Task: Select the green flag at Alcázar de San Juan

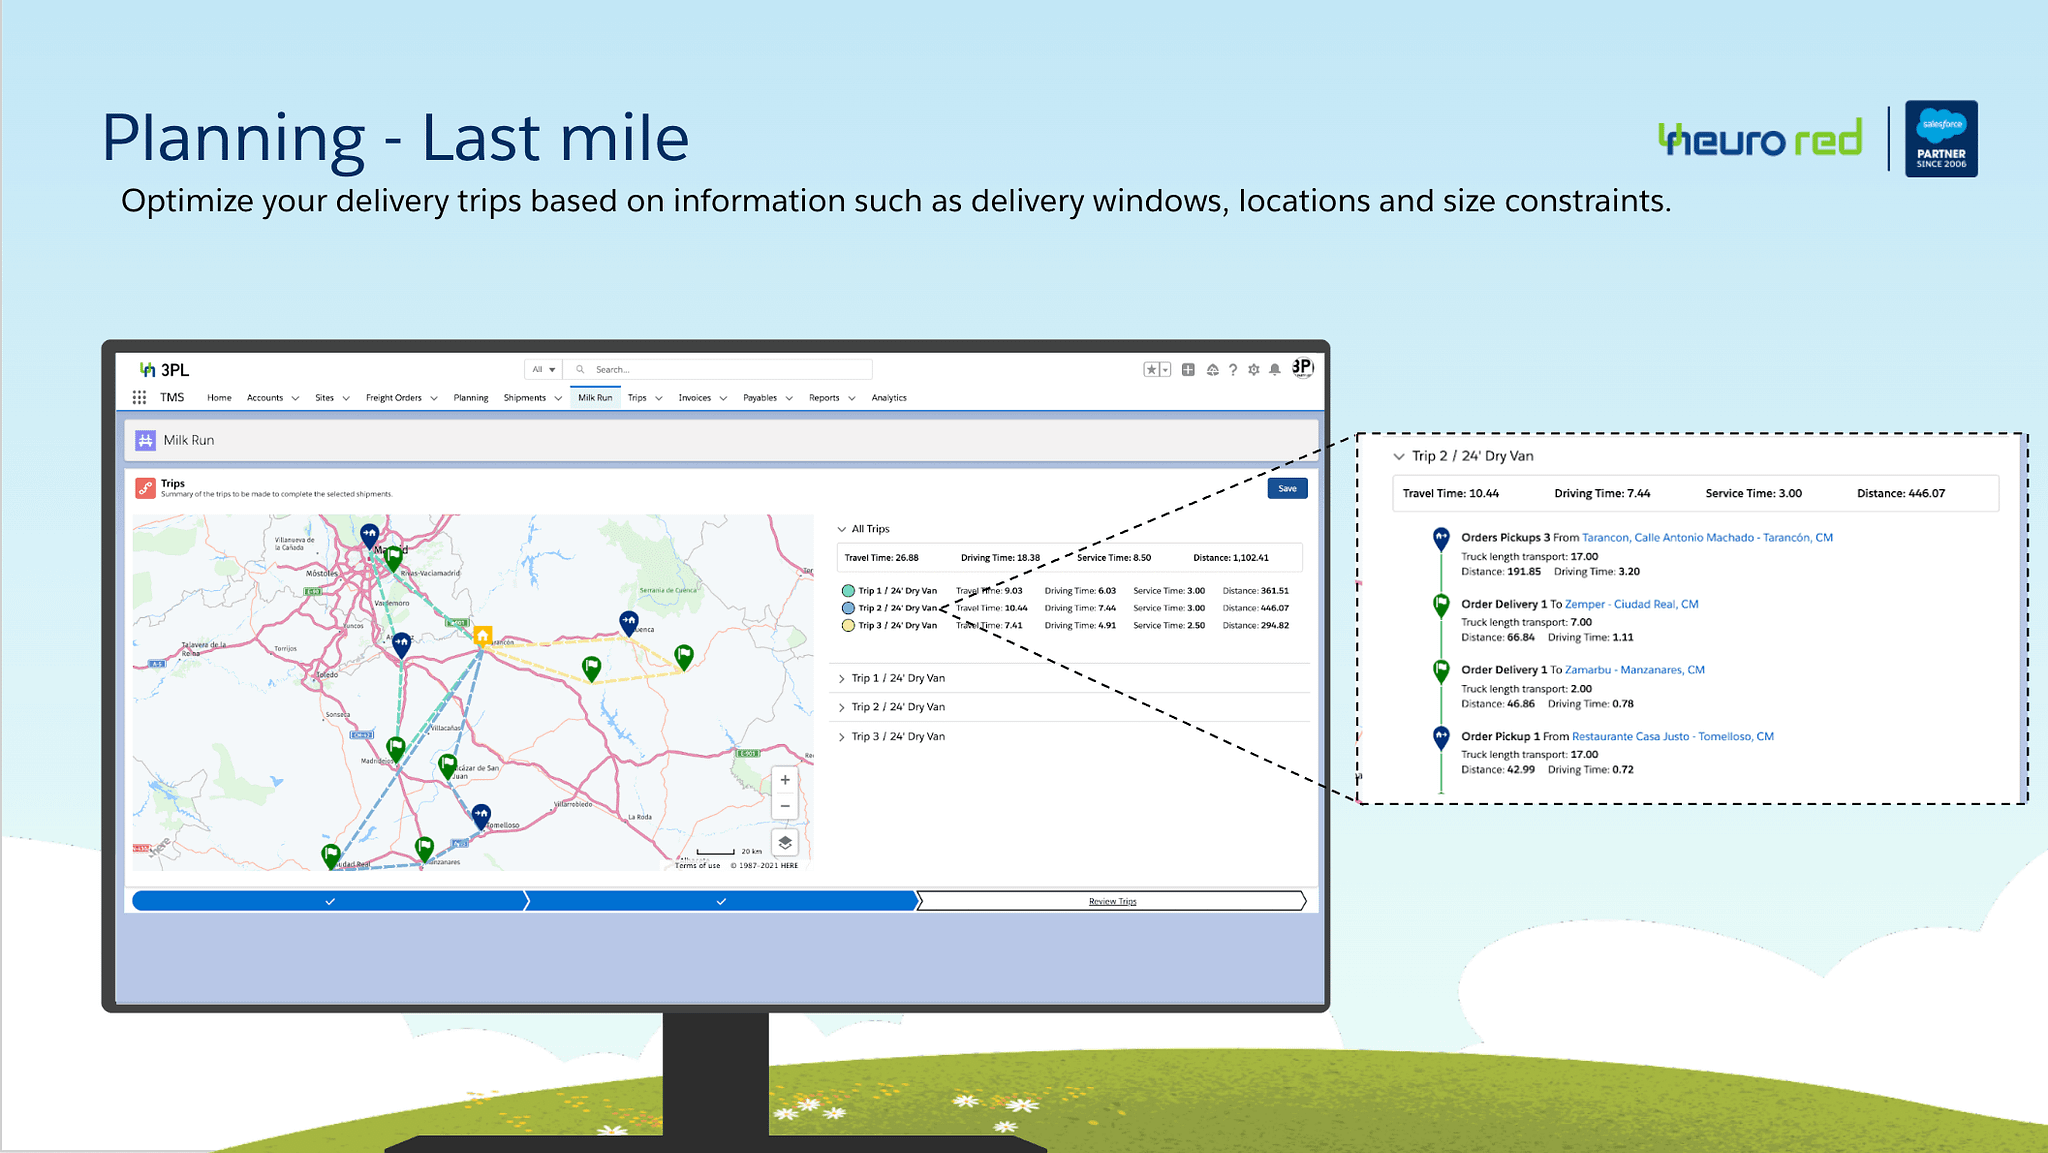Action: click(x=448, y=767)
